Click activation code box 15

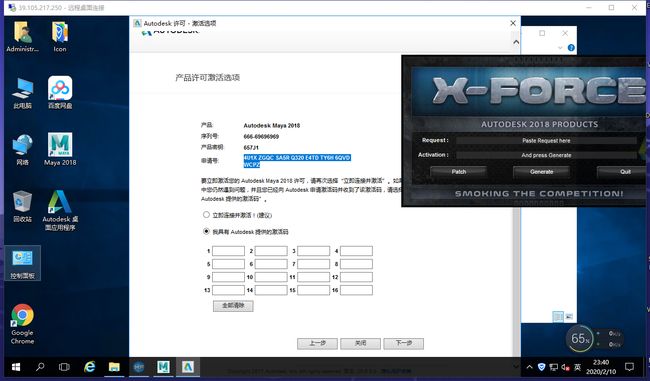click(314, 290)
